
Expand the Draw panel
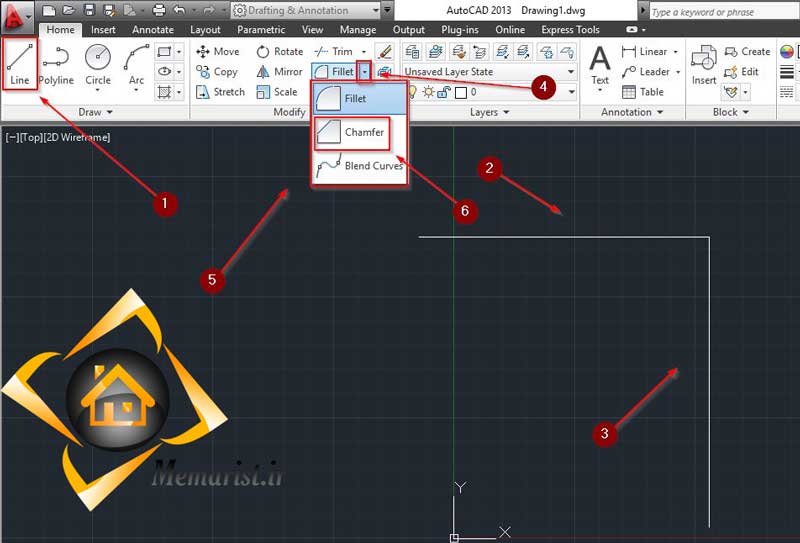(95, 112)
